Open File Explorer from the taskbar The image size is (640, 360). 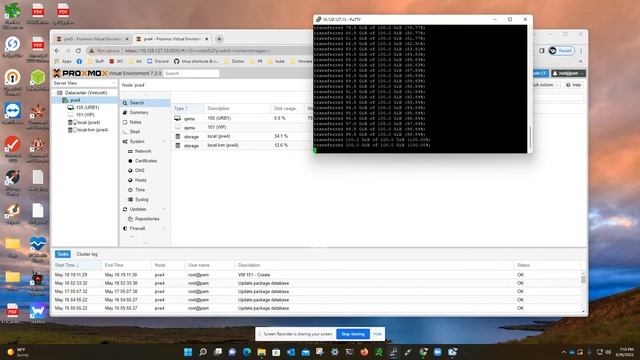click(x=262, y=352)
